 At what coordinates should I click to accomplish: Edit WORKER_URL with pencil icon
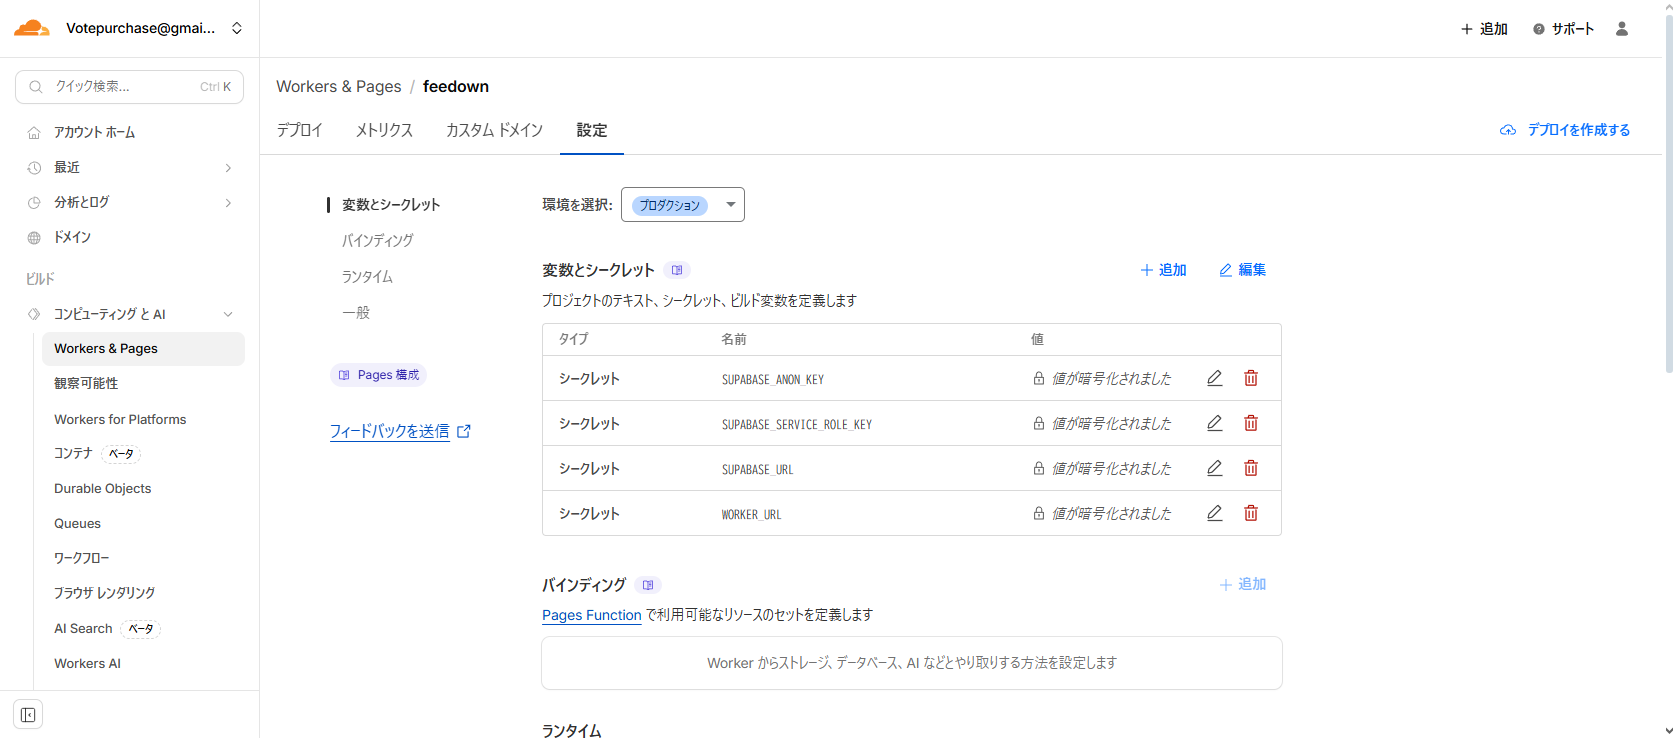pos(1215,513)
